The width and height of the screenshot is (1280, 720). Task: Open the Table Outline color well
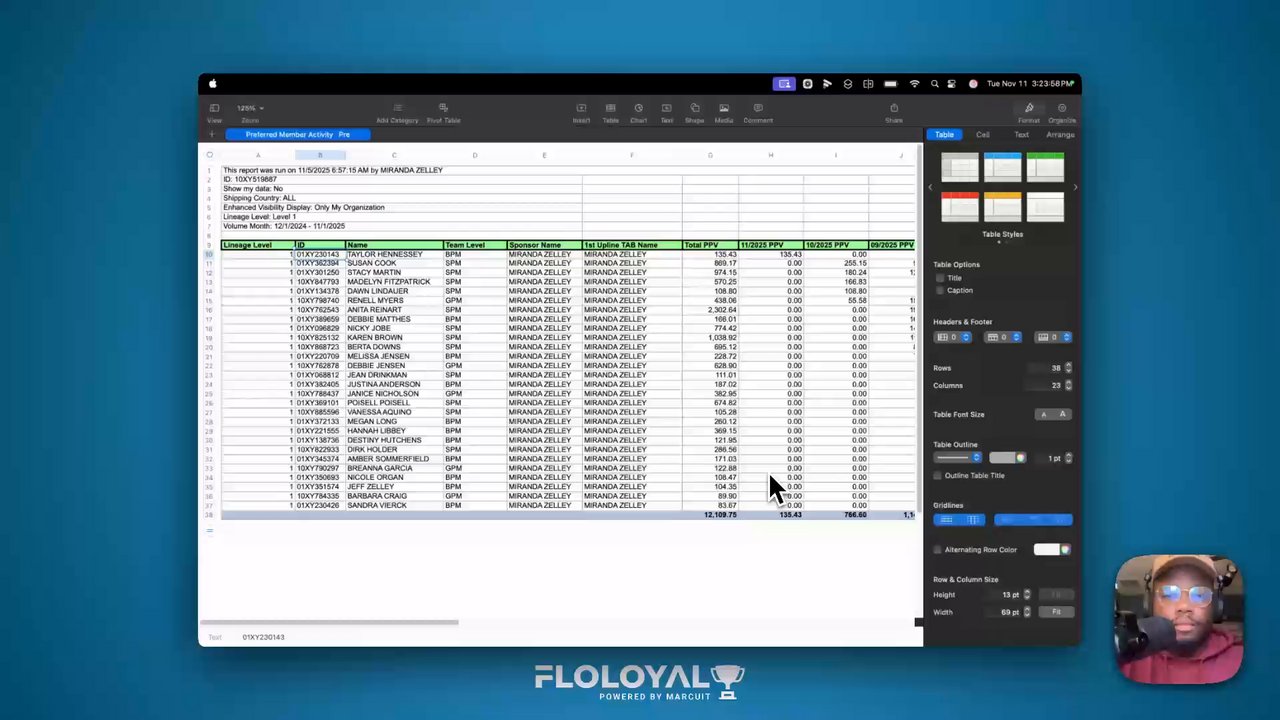tap(1007, 458)
